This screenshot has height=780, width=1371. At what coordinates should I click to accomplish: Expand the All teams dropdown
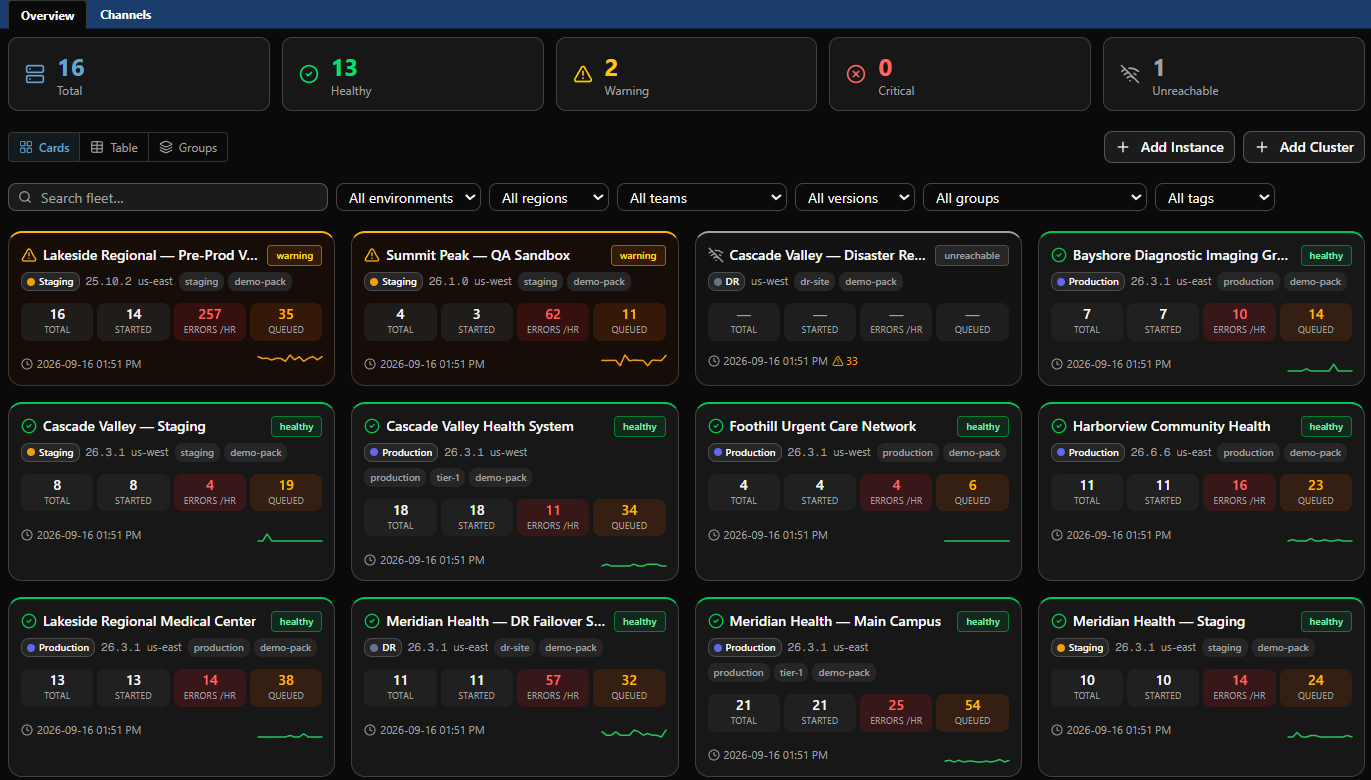click(702, 198)
